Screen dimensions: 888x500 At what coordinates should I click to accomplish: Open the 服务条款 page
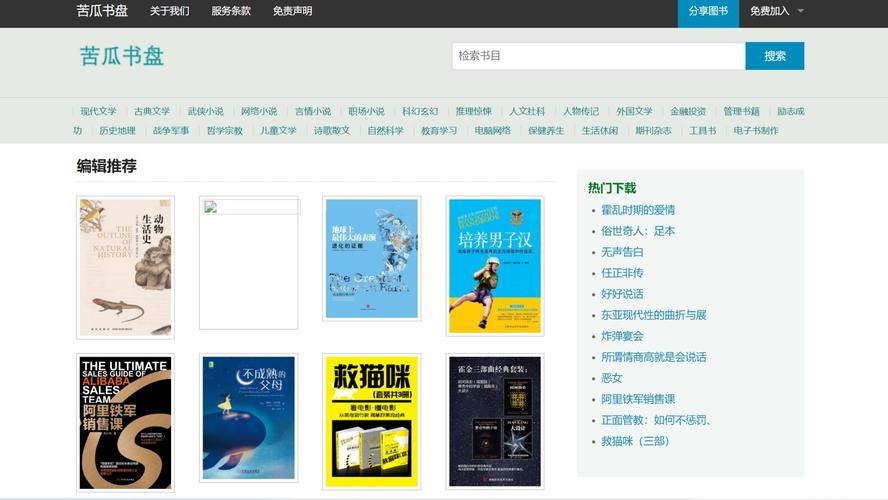(x=230, y=11)
